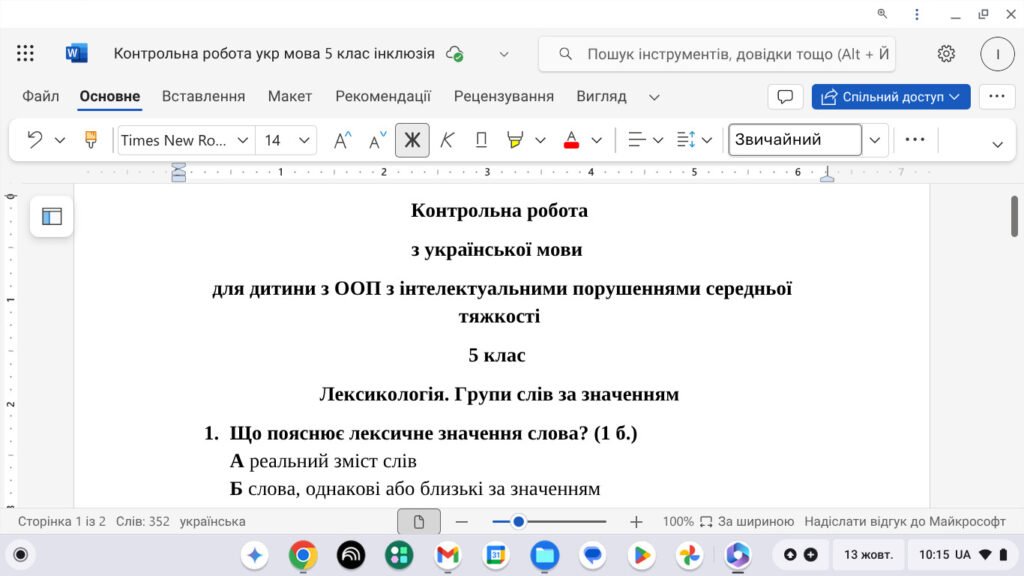Viewport: 1024px width, 576px height.
Task: Switch to the Вставлення ribbon tab
Action: point(203,96)
